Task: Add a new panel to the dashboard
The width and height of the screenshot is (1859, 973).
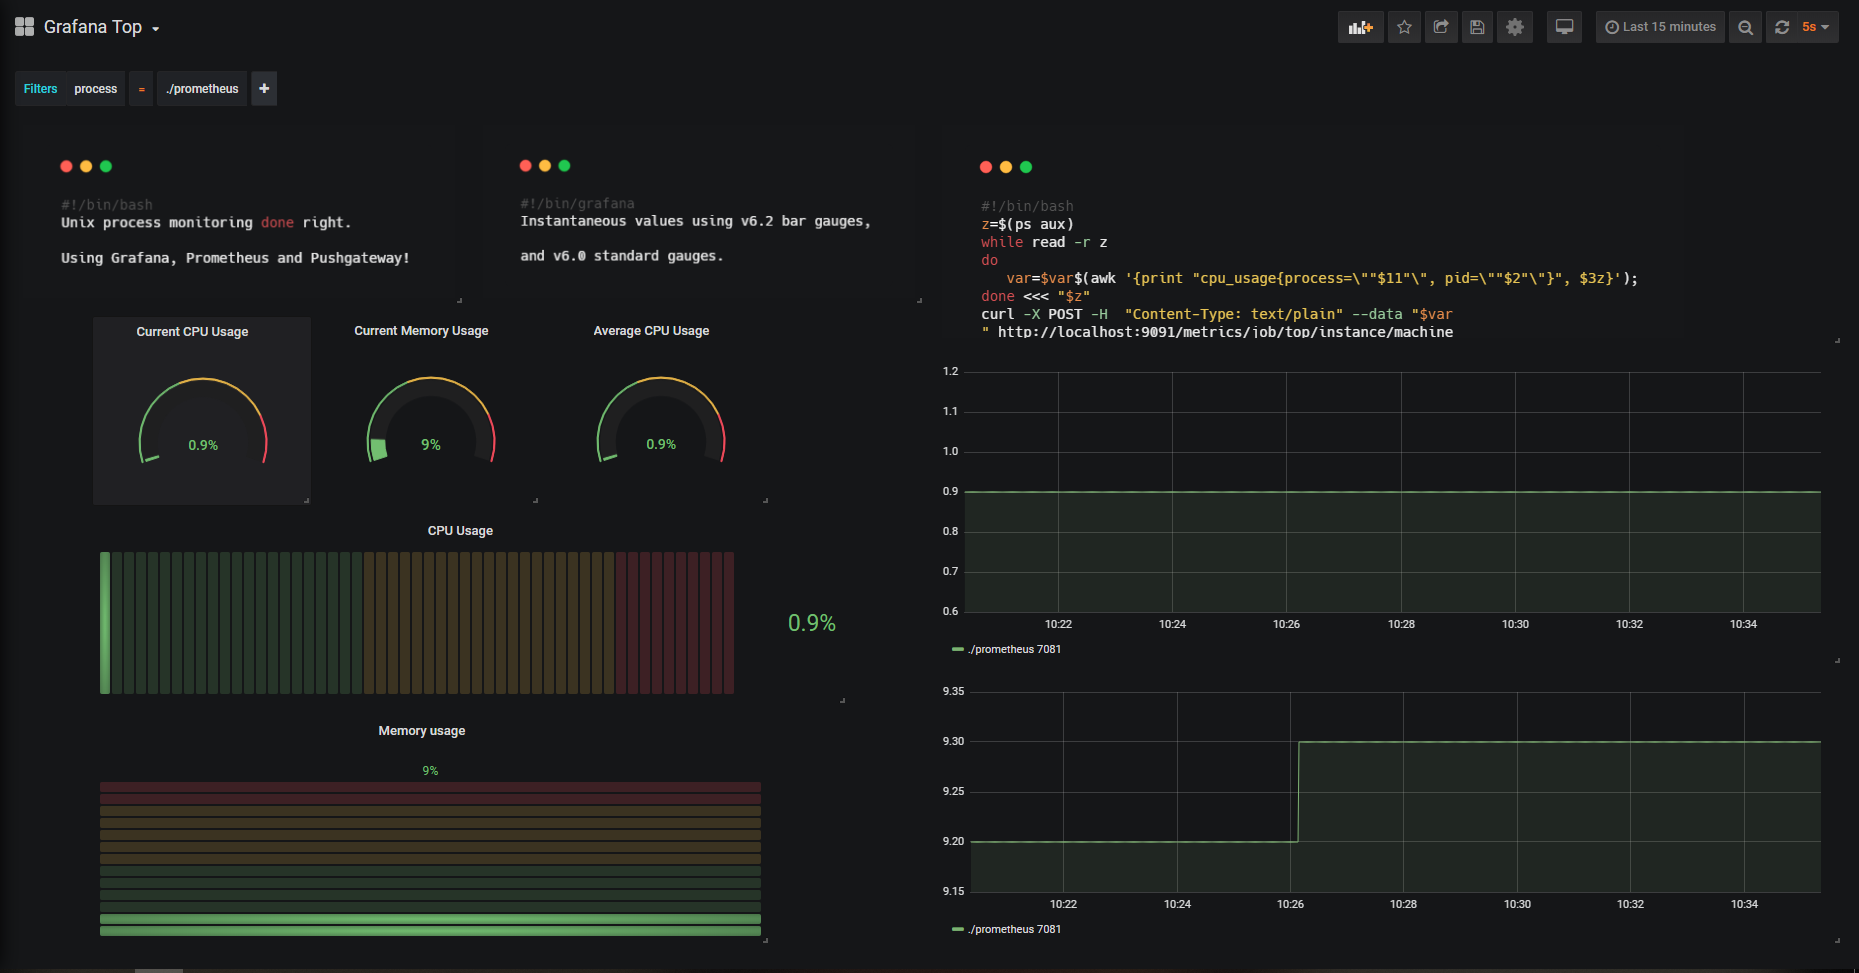Action: point(1360,27)
